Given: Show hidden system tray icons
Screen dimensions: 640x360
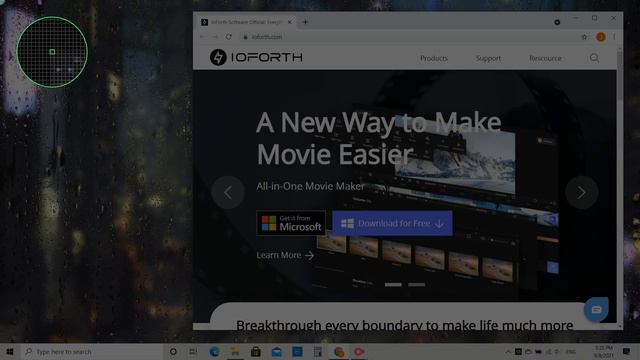Looking at the screenshot, I should [508, 351].
